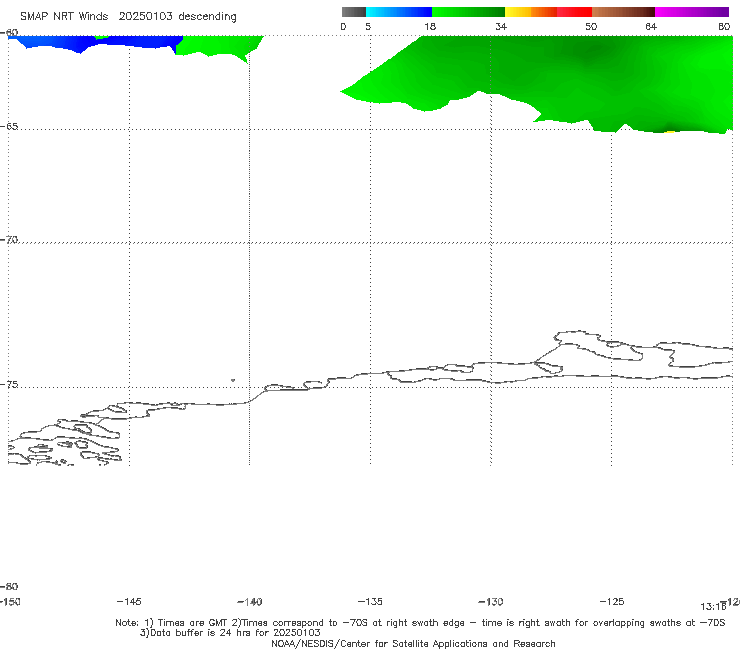Click the small yellow high-wind spot
This screenshot has height=650, width=740.
pyautogui.click(x=670, y=132)
